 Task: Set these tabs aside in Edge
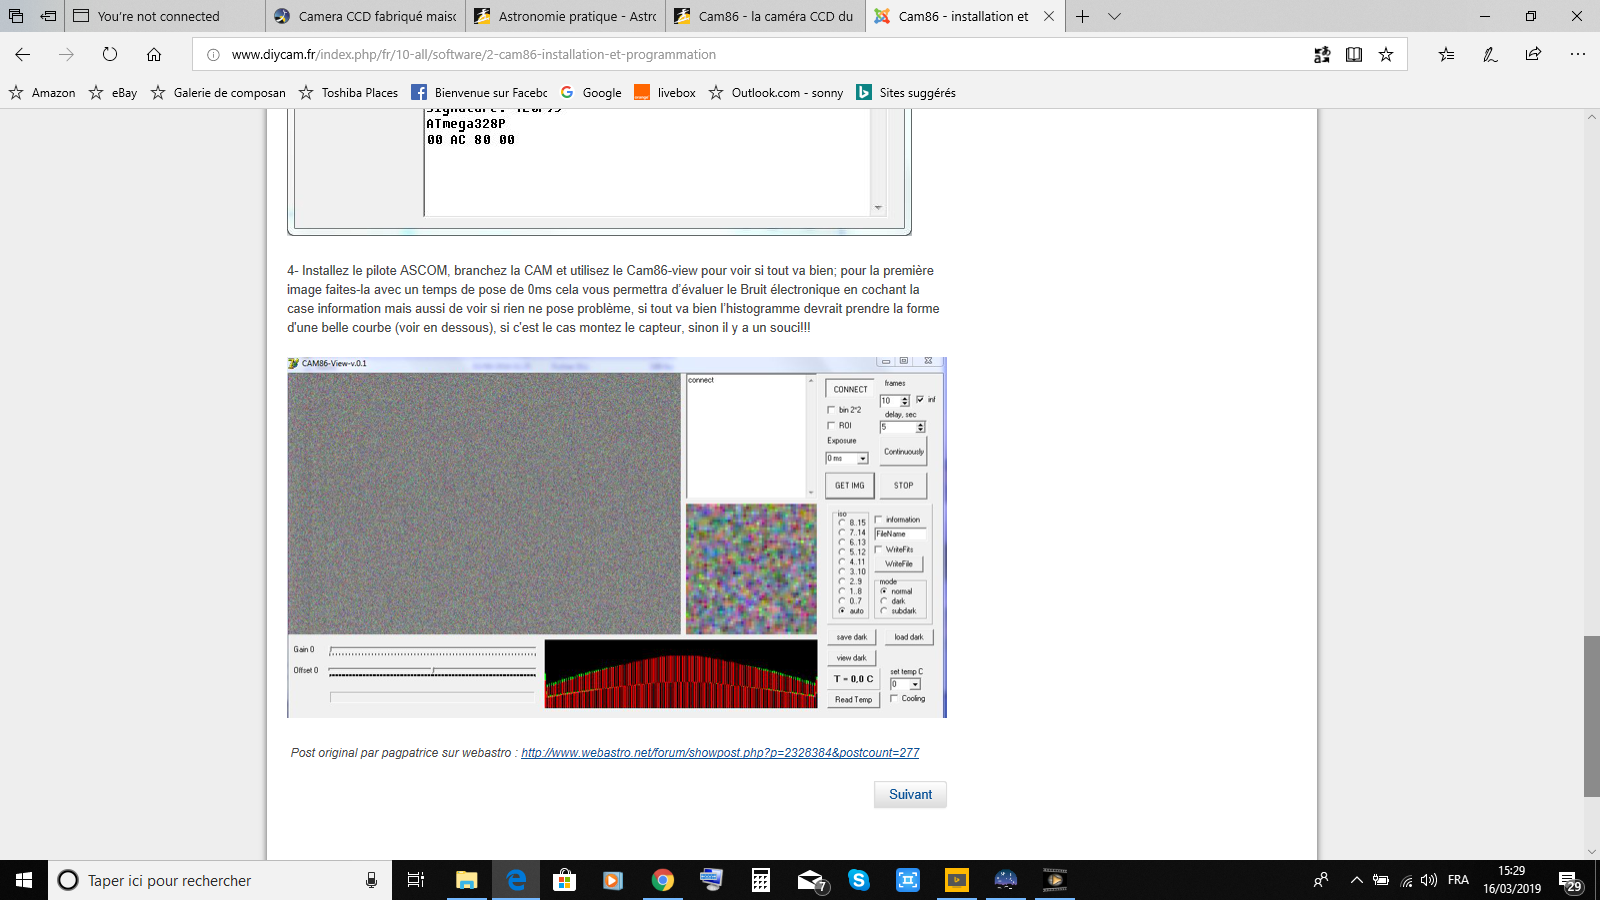48,16
